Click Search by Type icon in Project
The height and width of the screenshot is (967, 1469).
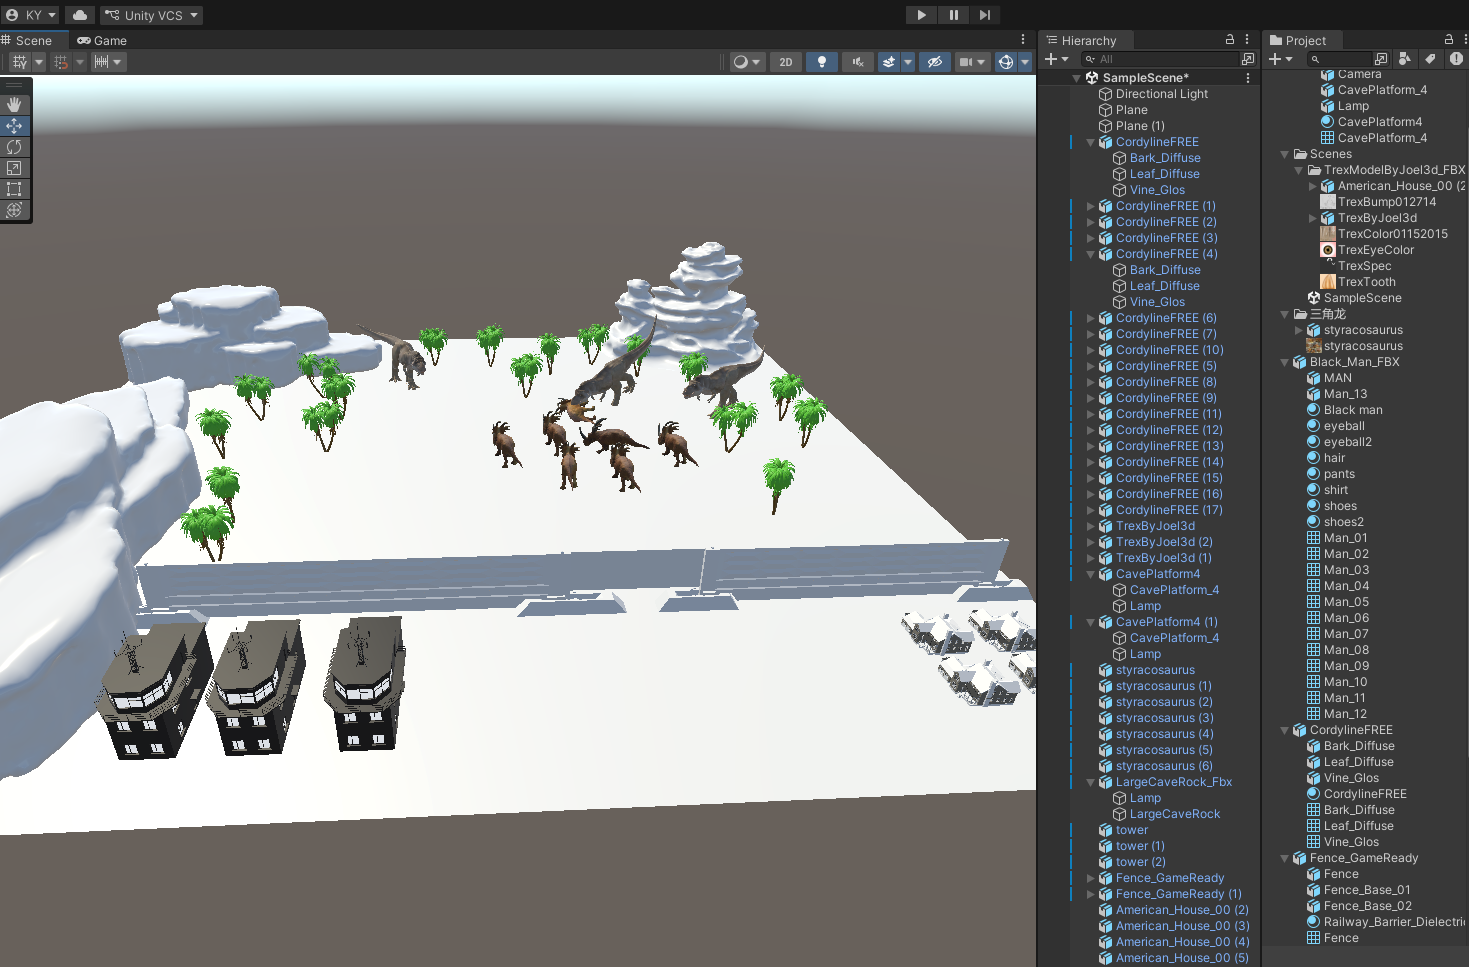click(1405, 59)
